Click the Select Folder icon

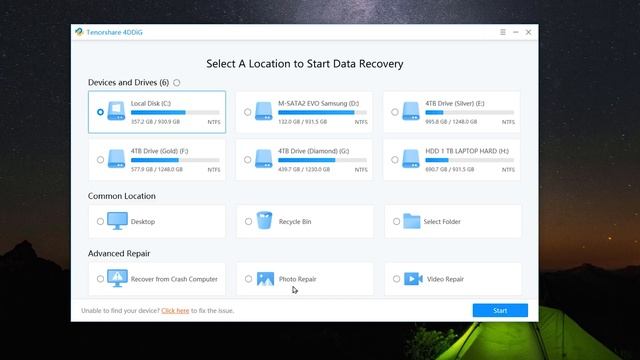coord(411,221)
